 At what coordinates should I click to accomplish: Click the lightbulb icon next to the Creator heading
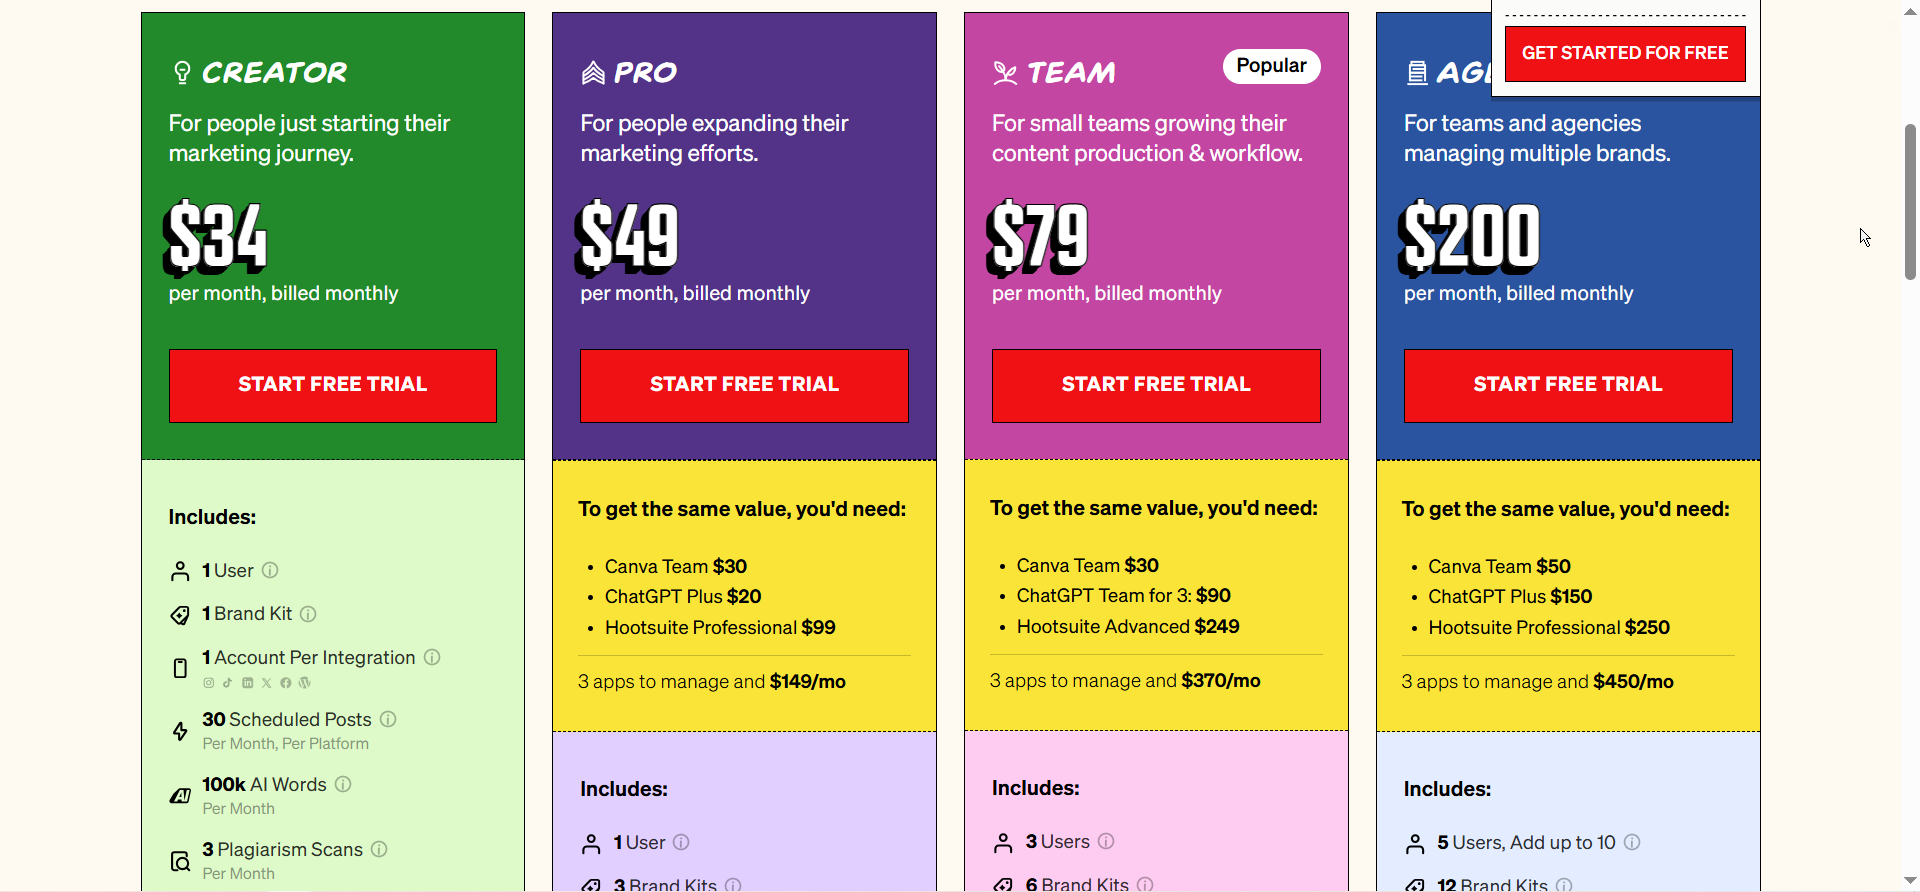(x=182, y=72)
